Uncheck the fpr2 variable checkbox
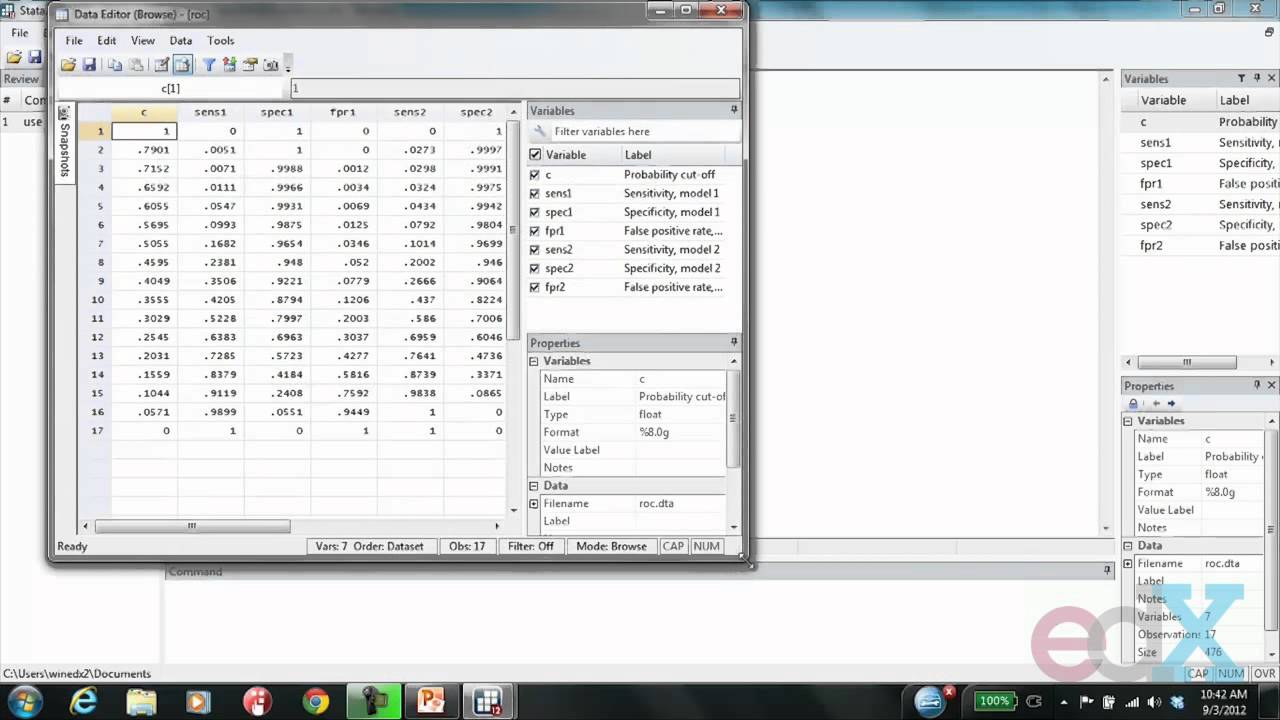 tap(535, 287)
